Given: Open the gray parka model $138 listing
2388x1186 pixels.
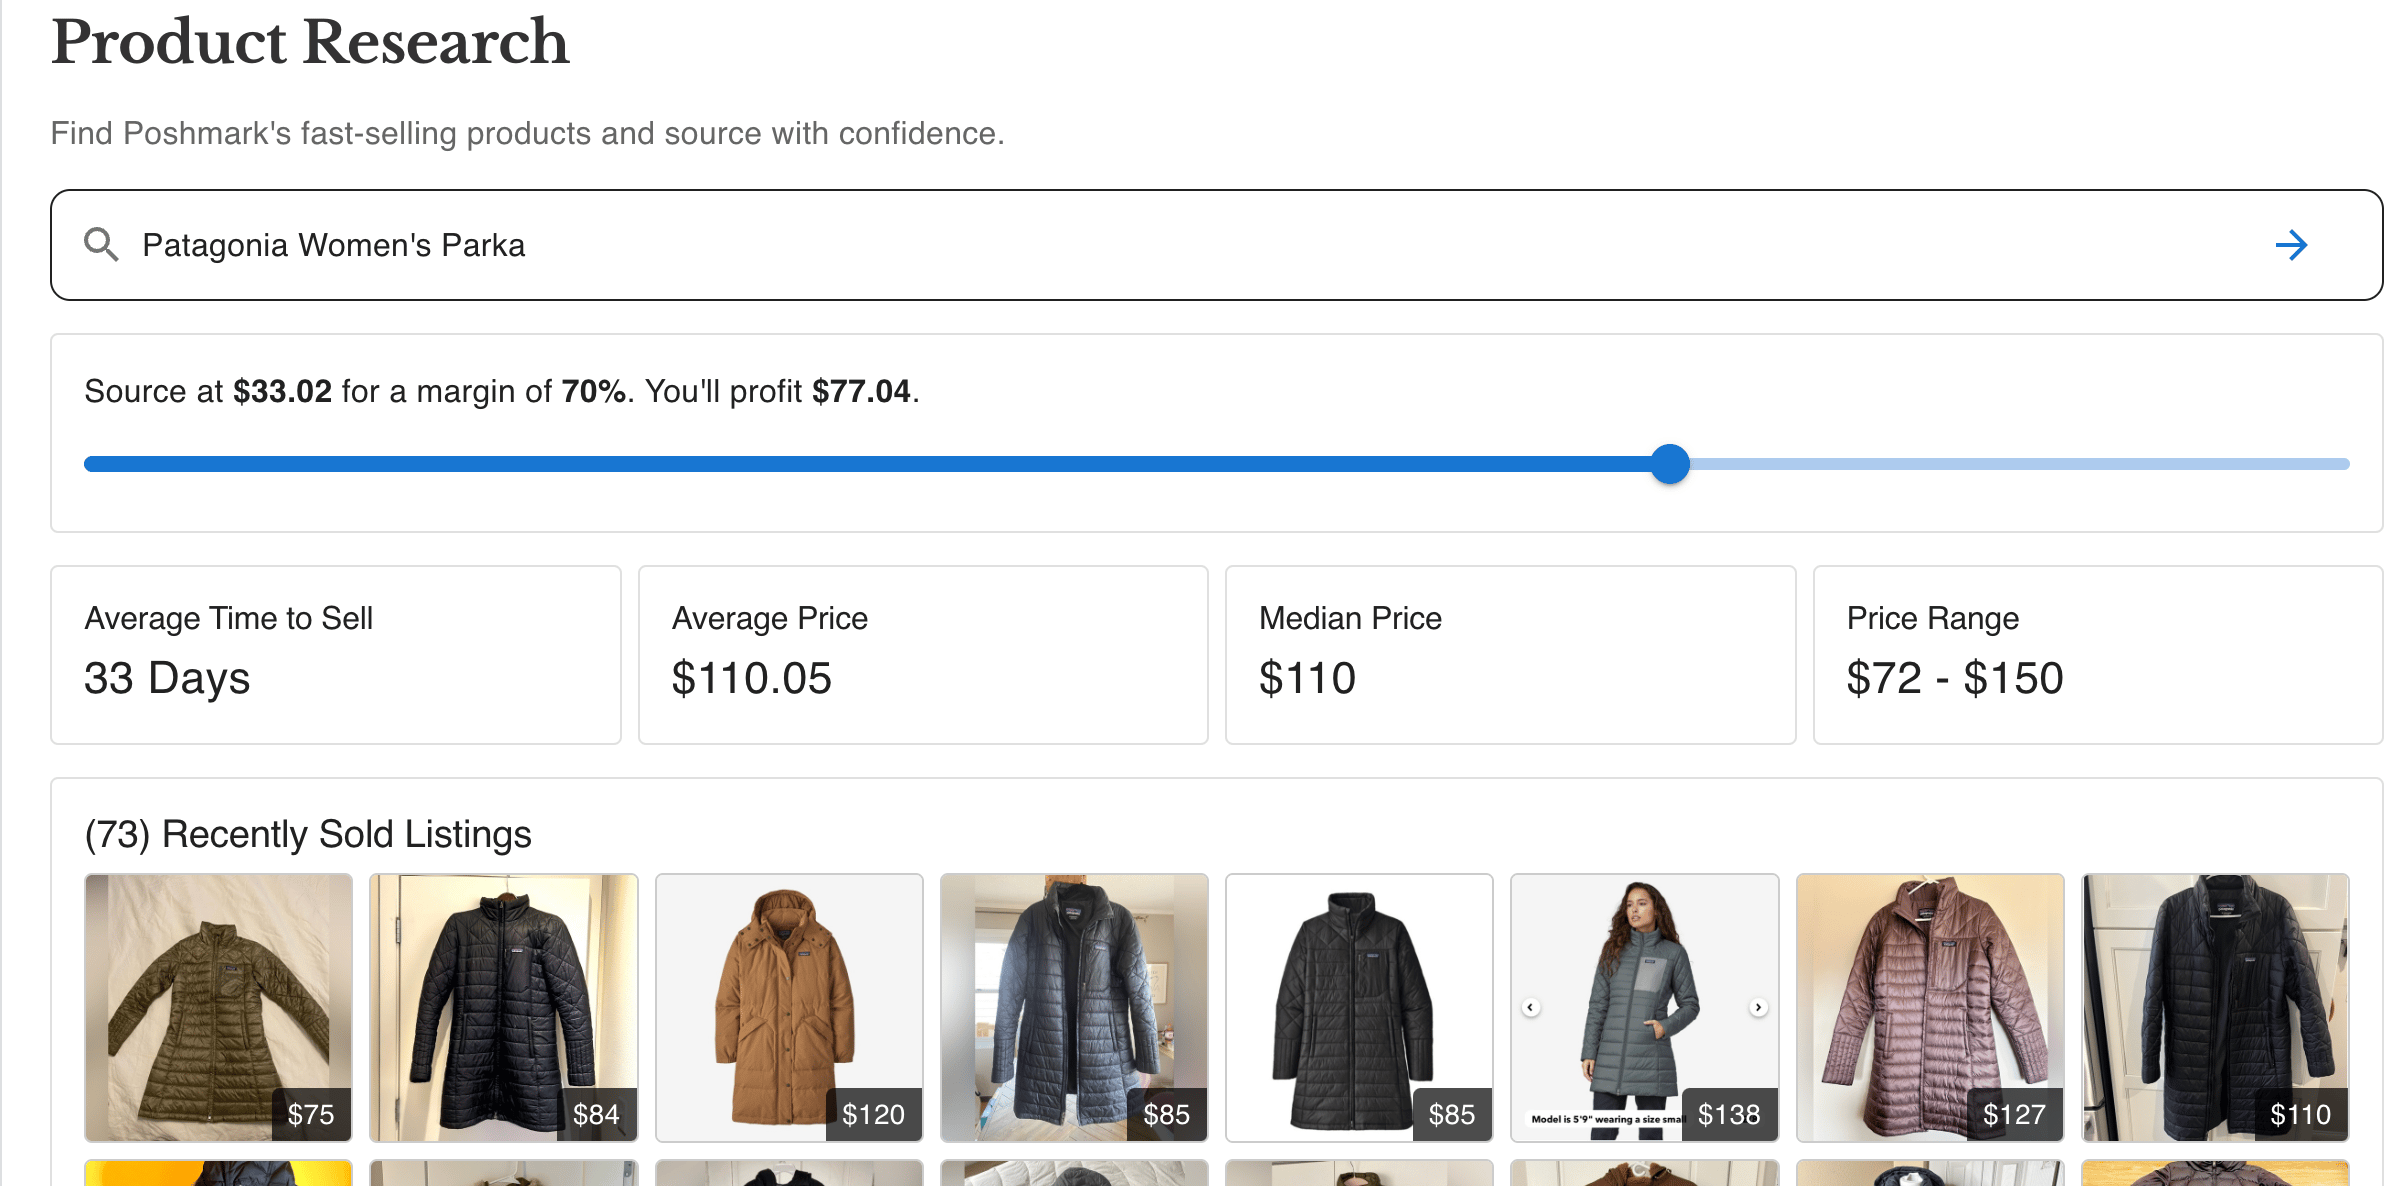Looking at the screenshot, I should (x=1644, y=1008).
